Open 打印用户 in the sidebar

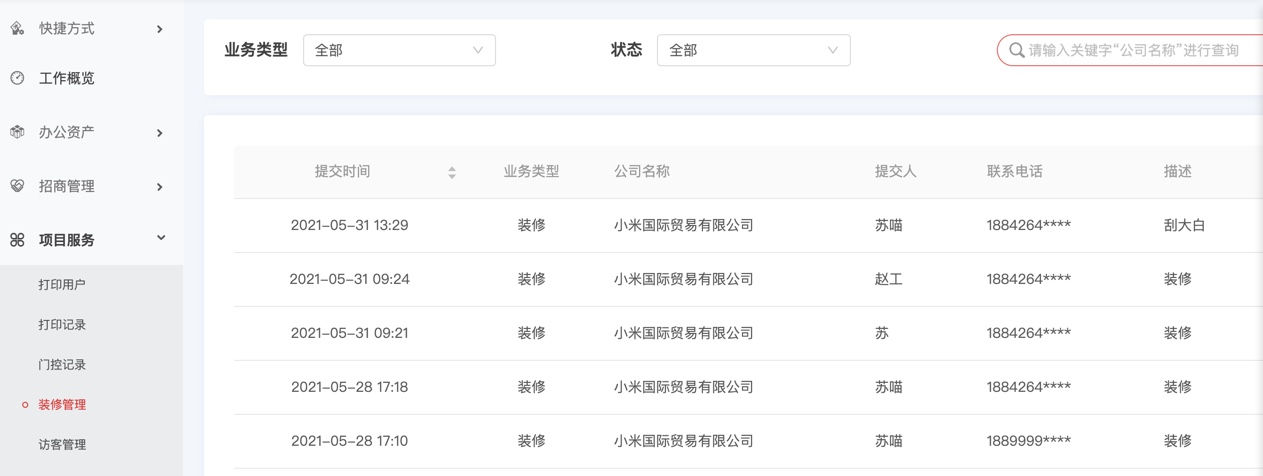62,285
